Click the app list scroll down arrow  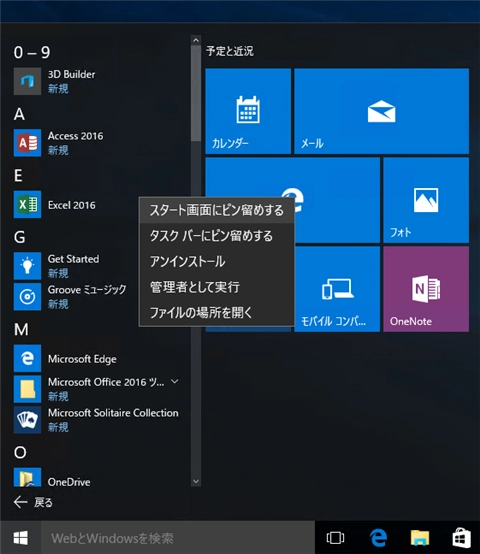196,481
